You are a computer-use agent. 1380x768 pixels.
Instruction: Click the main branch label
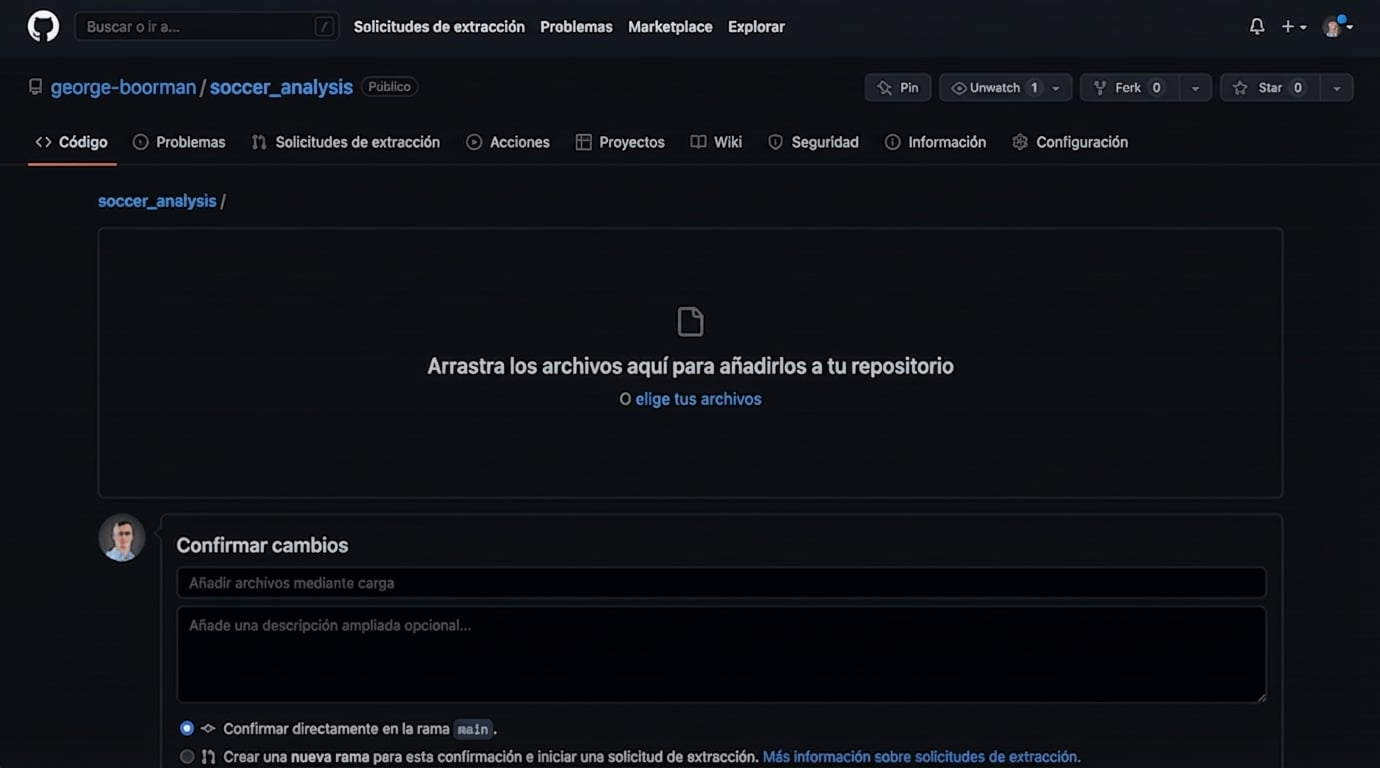click(473, 729)
